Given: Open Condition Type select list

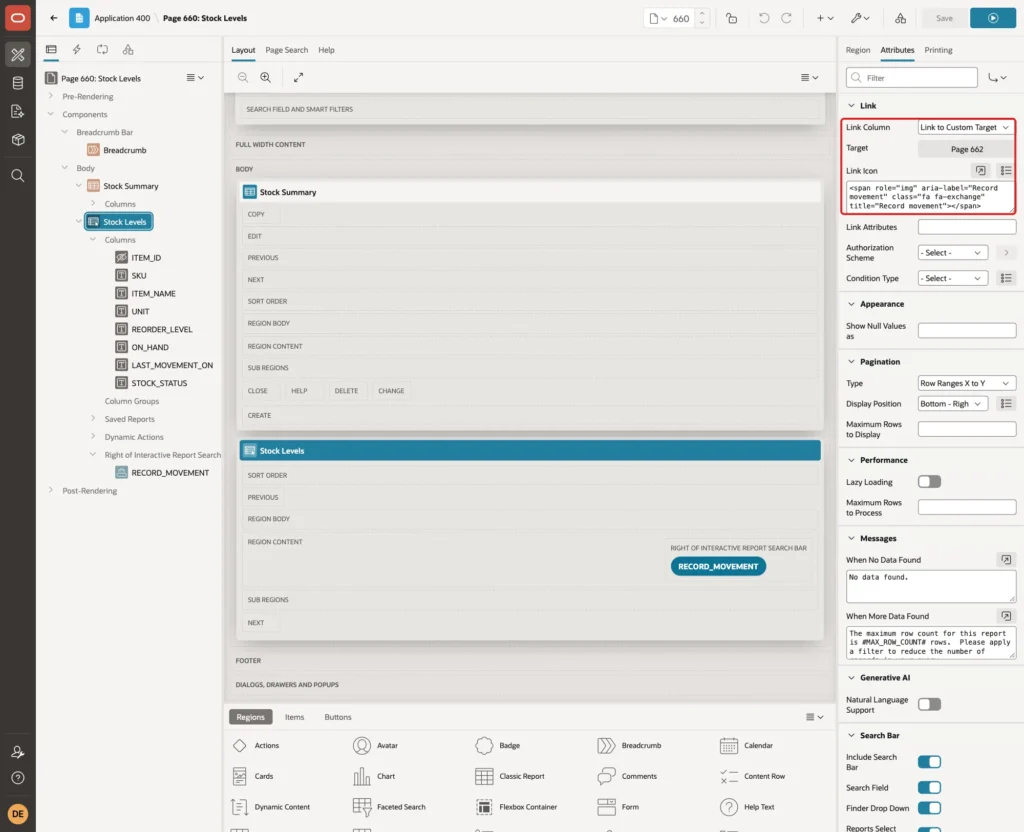Looking at the screenshot, I should [953, 278].
